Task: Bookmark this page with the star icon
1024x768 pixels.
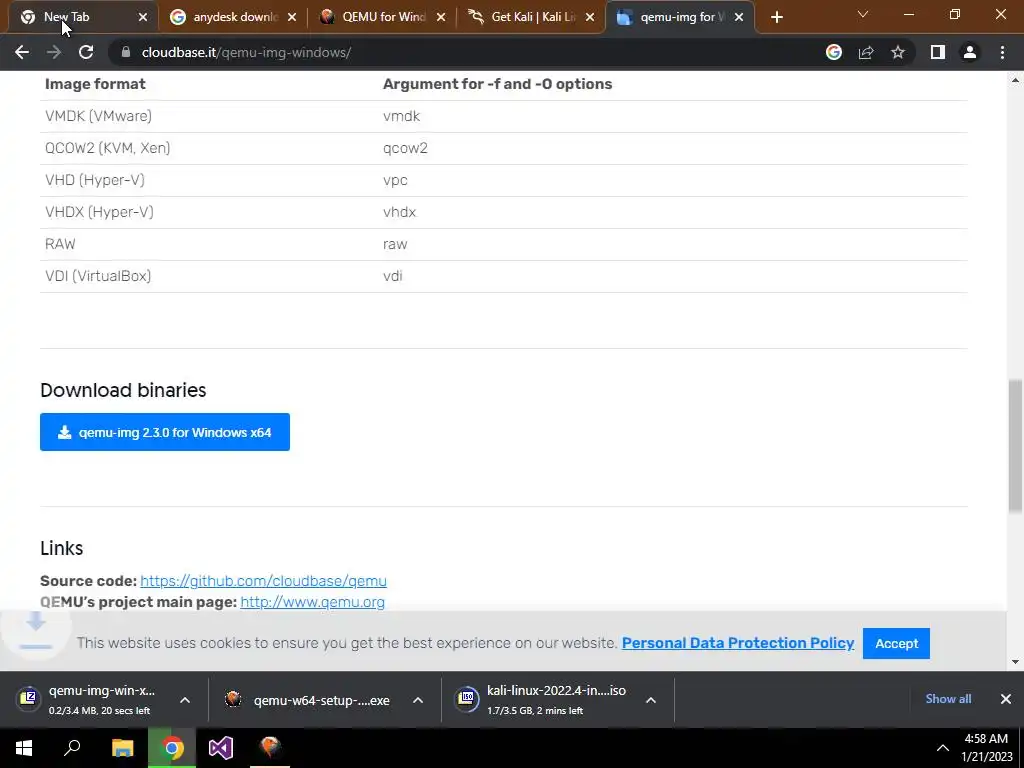Action: (x=898, y=52)
